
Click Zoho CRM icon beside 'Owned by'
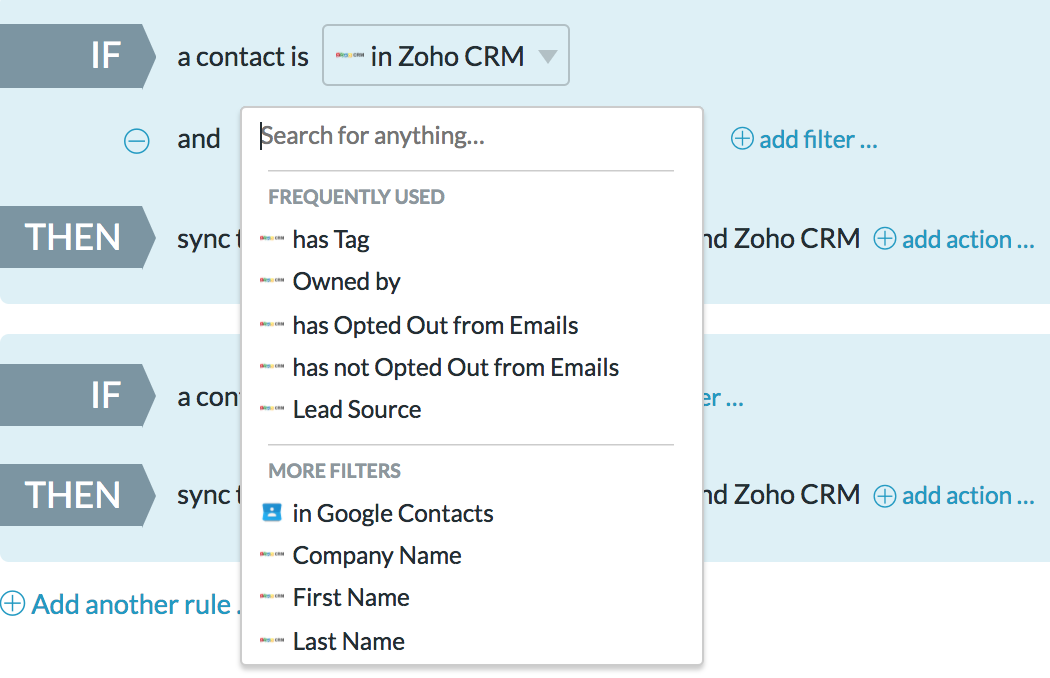272,280
